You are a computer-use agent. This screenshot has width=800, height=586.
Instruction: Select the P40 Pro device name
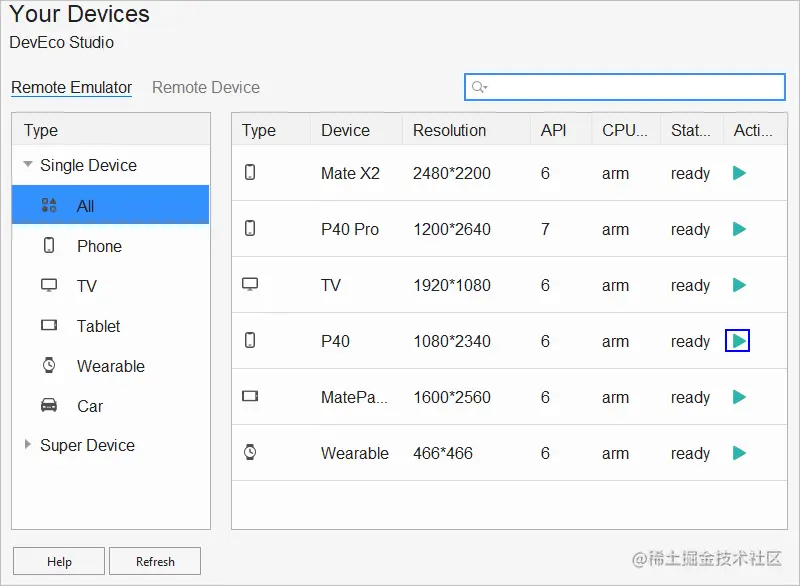tap(350, 230)
